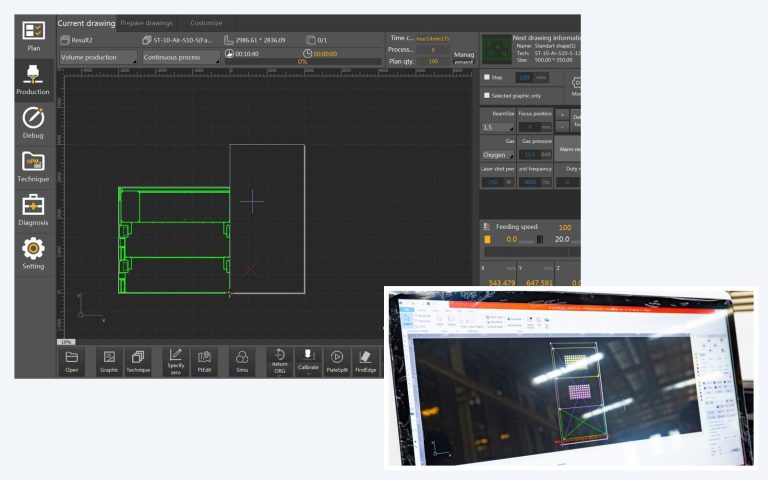Click the orange feeding indicator icon
768x480 pixels.
pos(487,240)
